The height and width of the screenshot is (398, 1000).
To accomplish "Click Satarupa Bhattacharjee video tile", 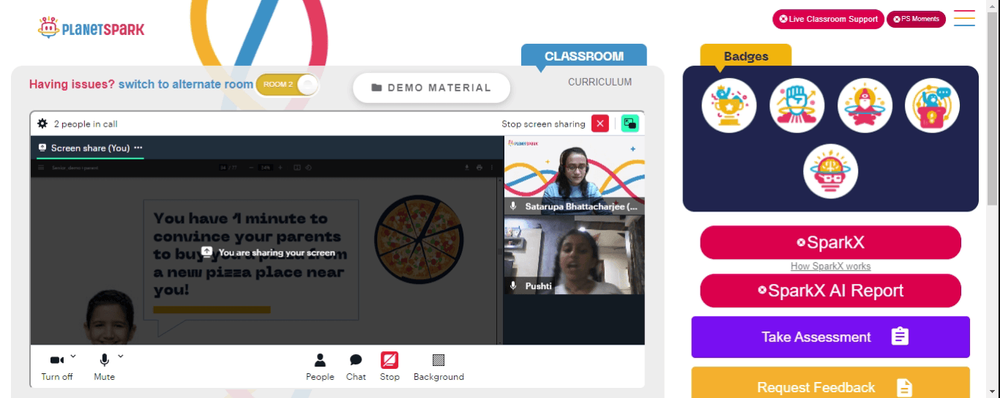I will coord(574,175).
